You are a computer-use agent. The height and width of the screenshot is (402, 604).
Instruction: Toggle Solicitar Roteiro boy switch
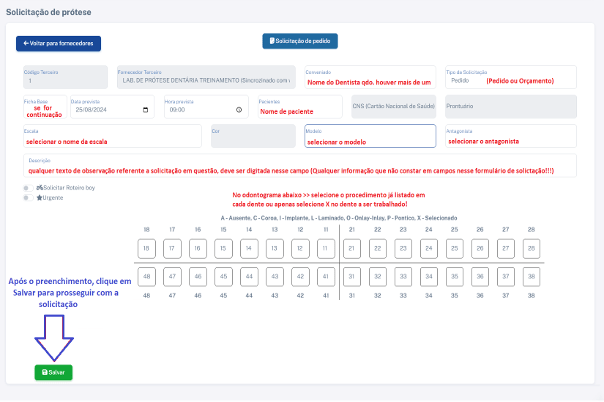pos(28,188)
